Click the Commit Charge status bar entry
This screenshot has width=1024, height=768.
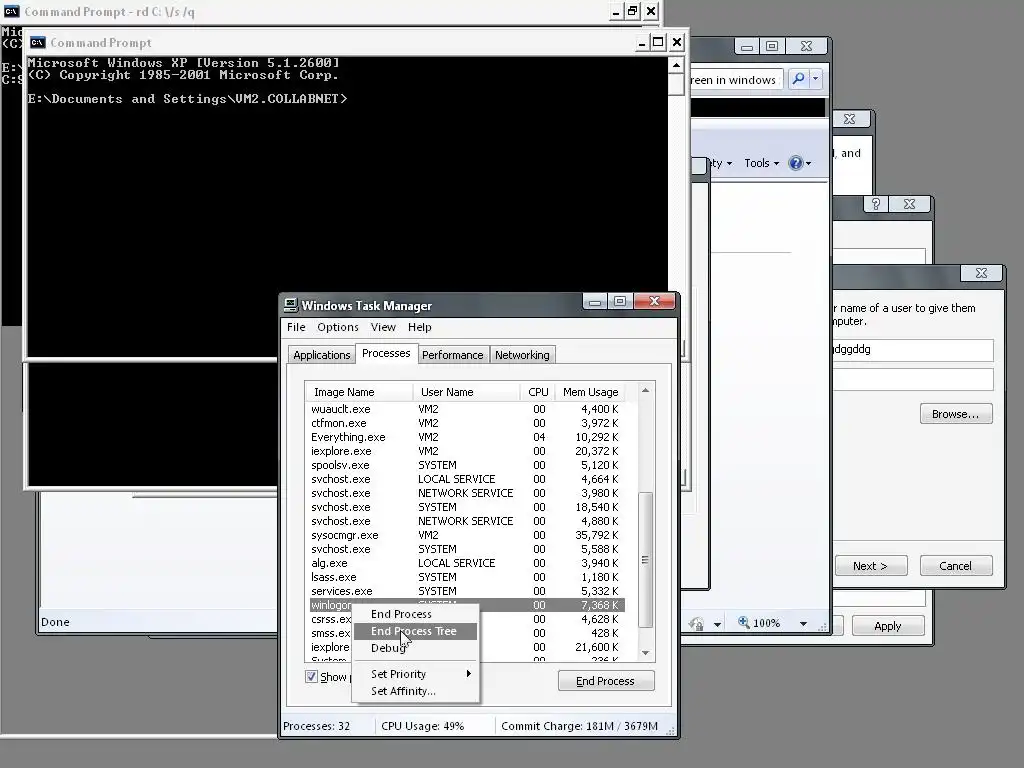pos(579,726)
